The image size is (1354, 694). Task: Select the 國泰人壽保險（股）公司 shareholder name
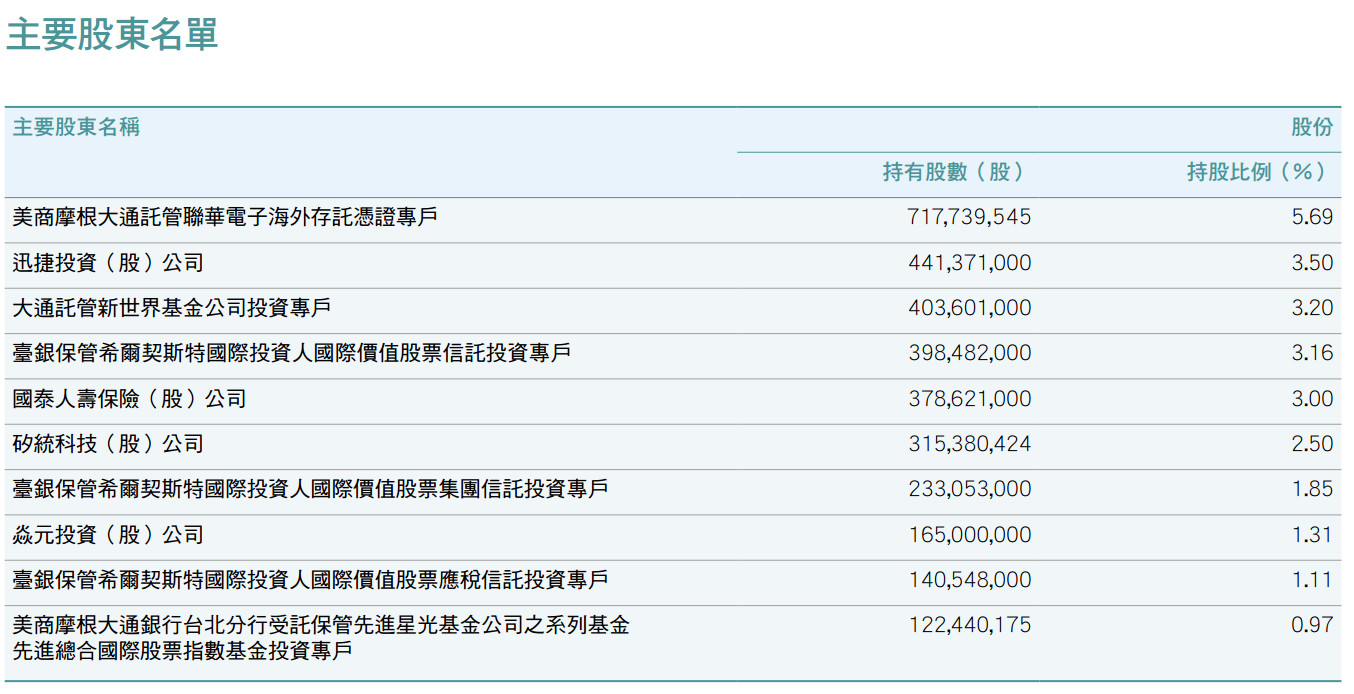[x=129, y=399]
